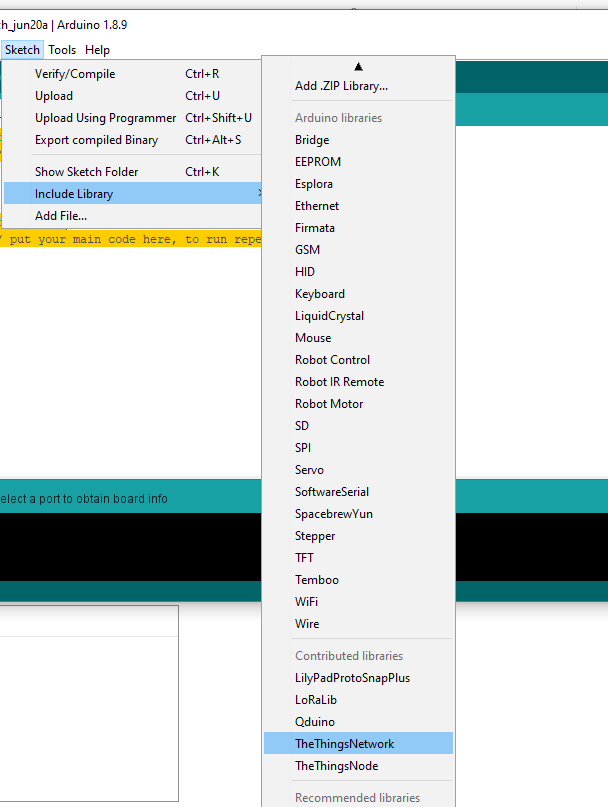Include the HID library
This screenshot has width=608, height=807.
click(358, 272)
